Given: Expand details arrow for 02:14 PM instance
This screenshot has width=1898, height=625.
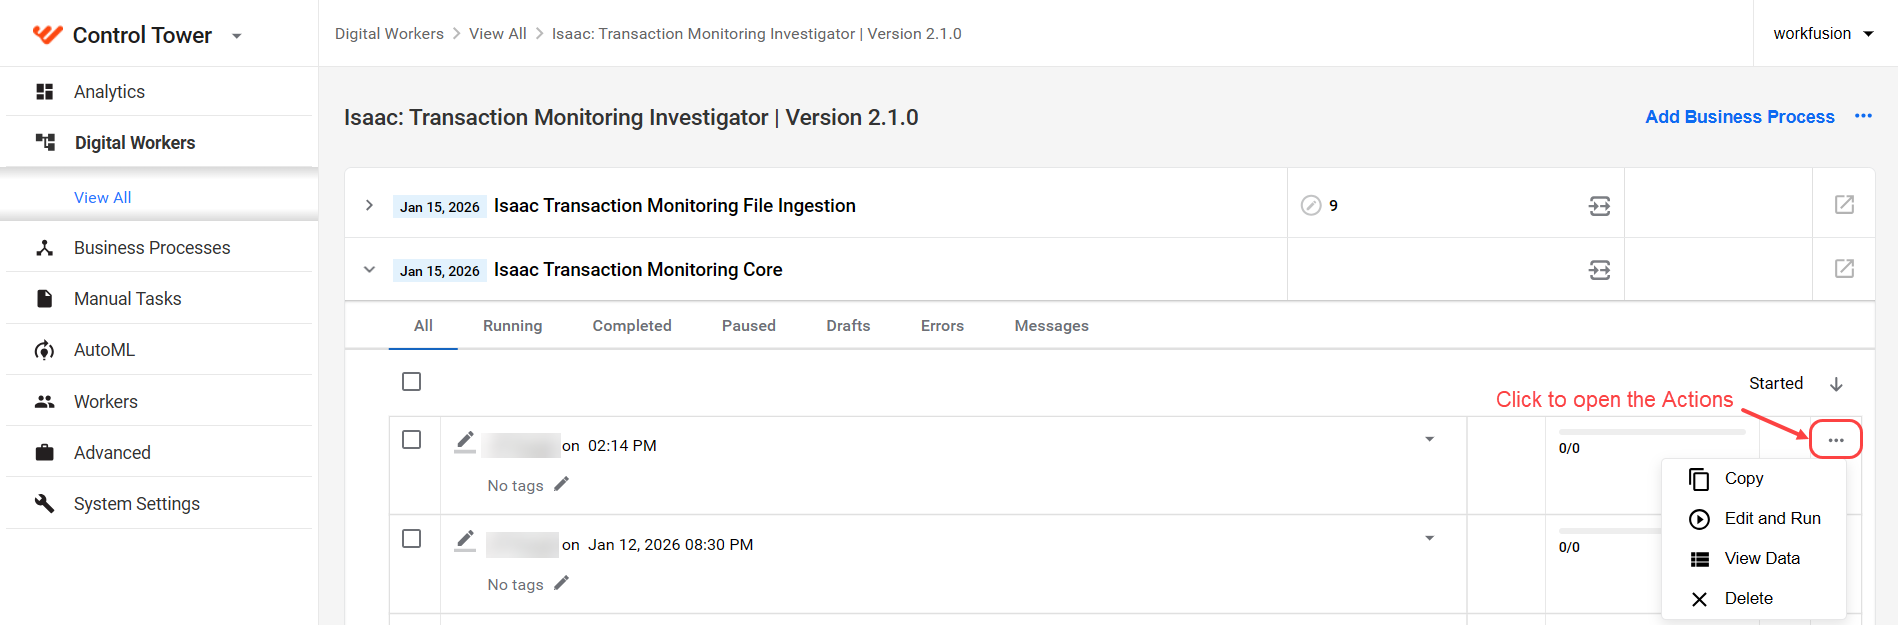Looking at the screenshot, I should click(1429, 439).
